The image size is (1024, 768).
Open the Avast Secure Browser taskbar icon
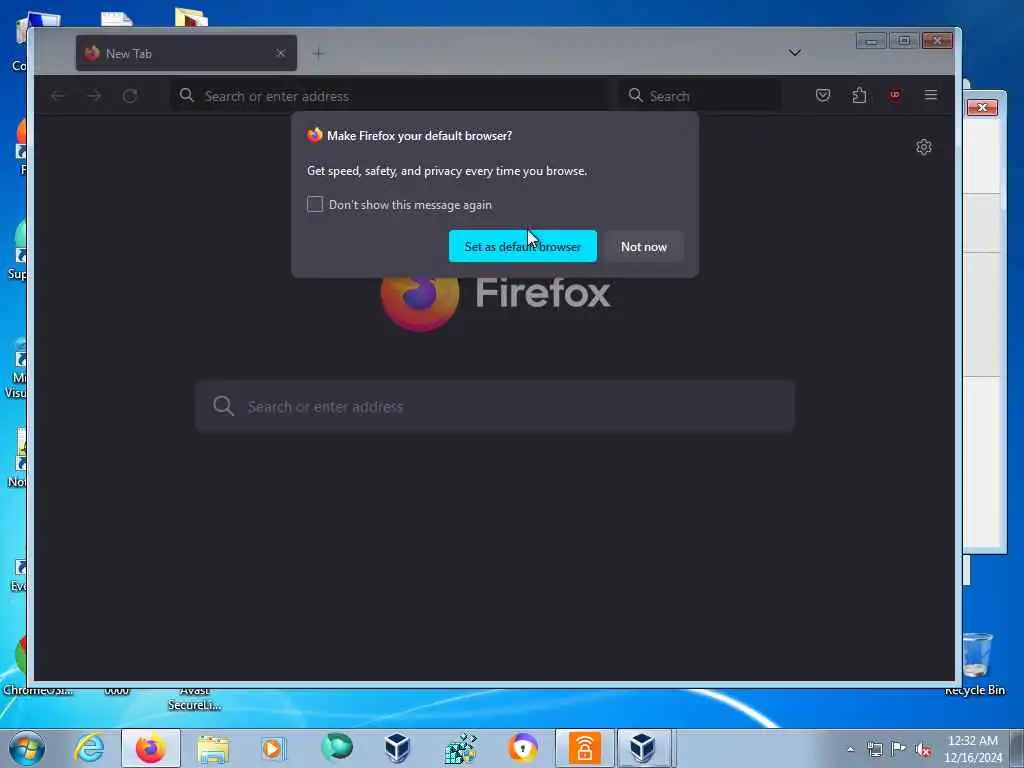point(522,748)
